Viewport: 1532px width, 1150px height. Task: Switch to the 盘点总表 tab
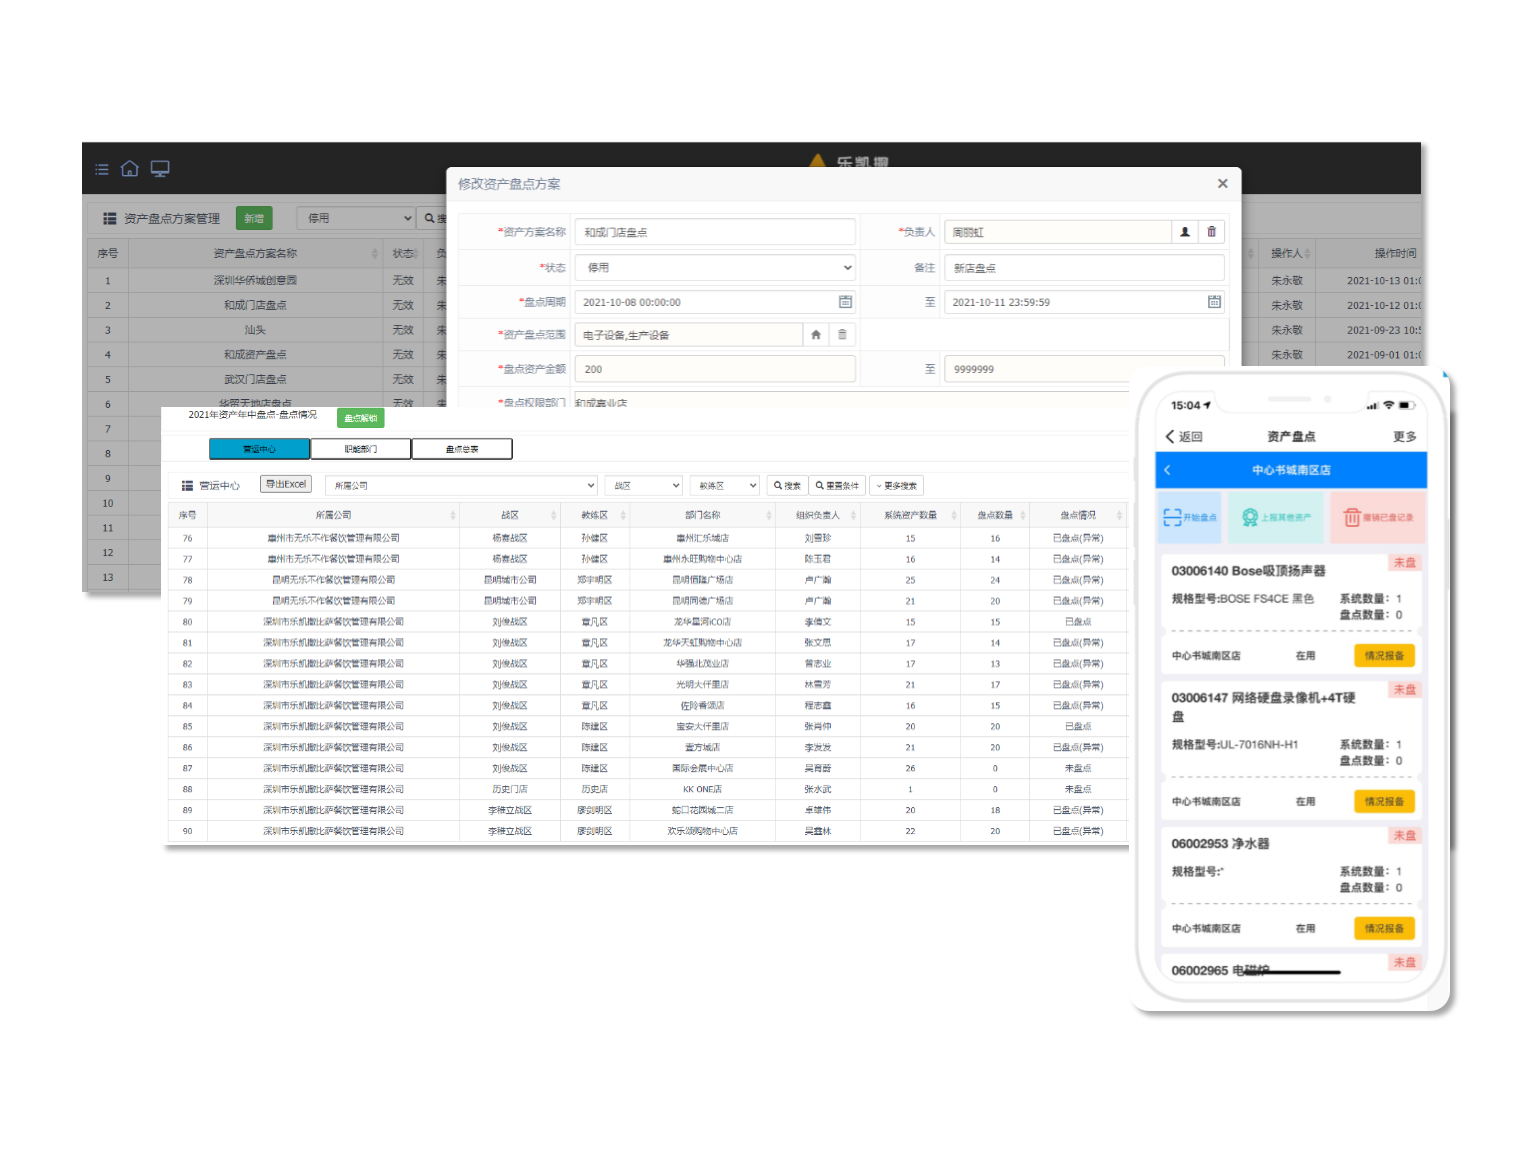(x=462, y=449)
